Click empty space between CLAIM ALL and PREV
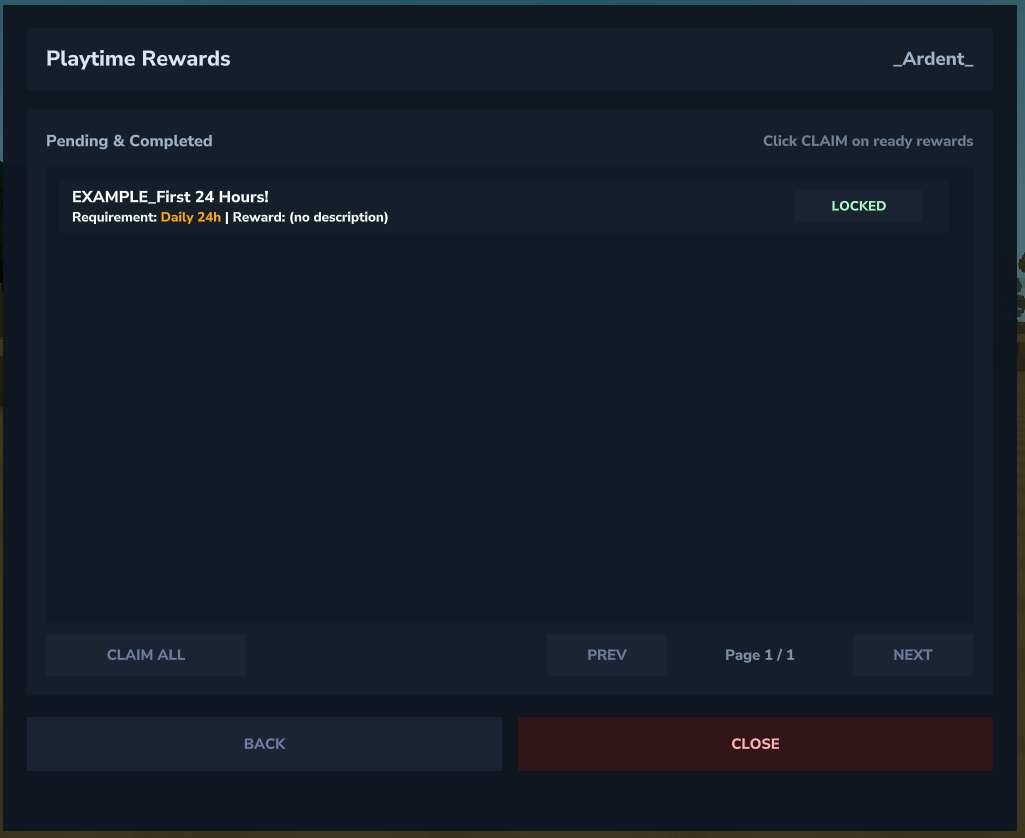1025x838 pixels. [x=395, y=655]
